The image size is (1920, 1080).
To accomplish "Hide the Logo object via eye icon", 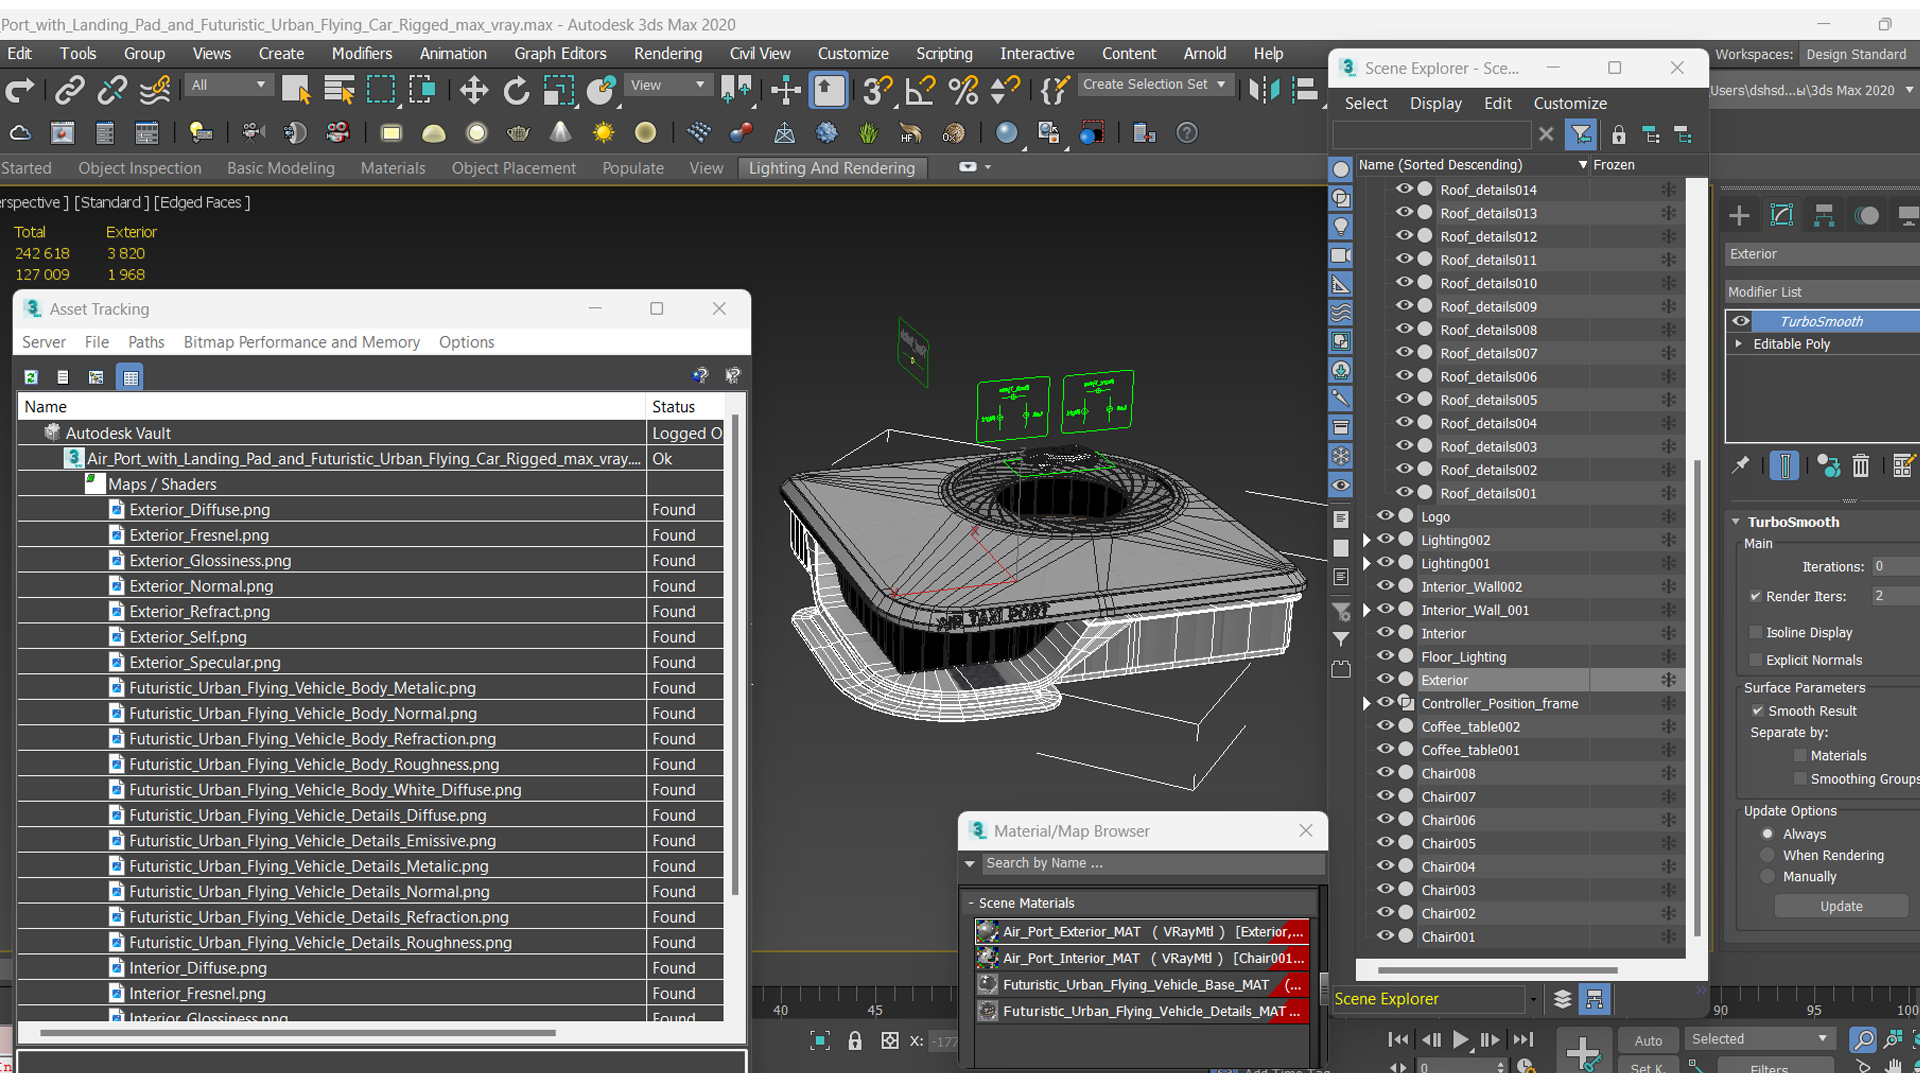I will (1385, 516).
